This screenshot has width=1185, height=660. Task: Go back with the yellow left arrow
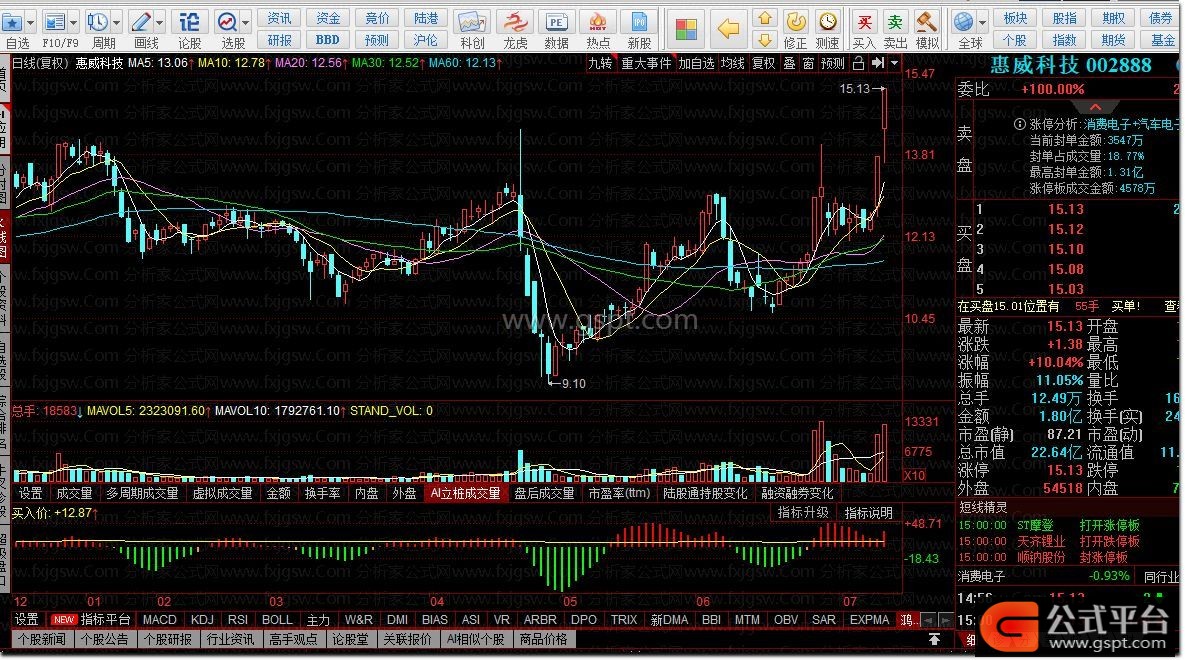(x=728, y=29)
